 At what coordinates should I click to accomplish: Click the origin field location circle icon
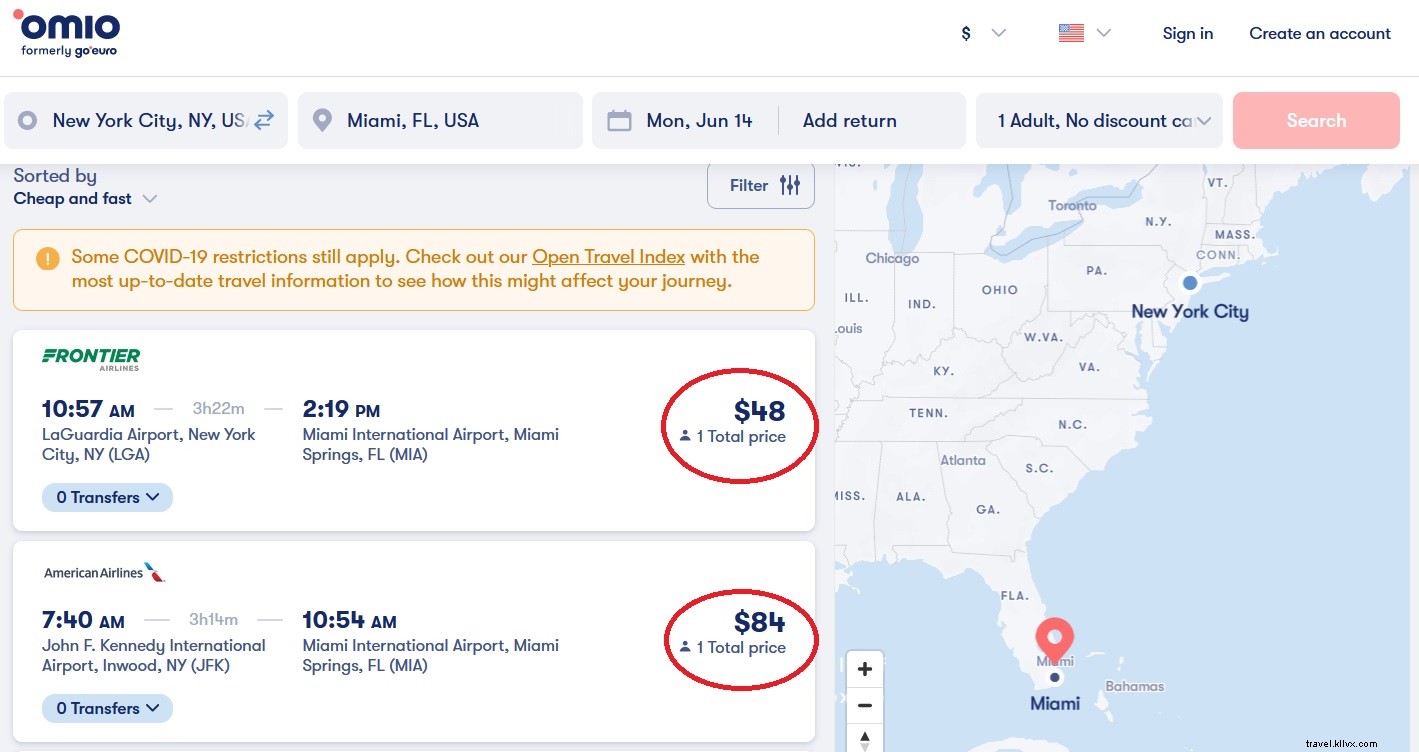coord(27,119)
